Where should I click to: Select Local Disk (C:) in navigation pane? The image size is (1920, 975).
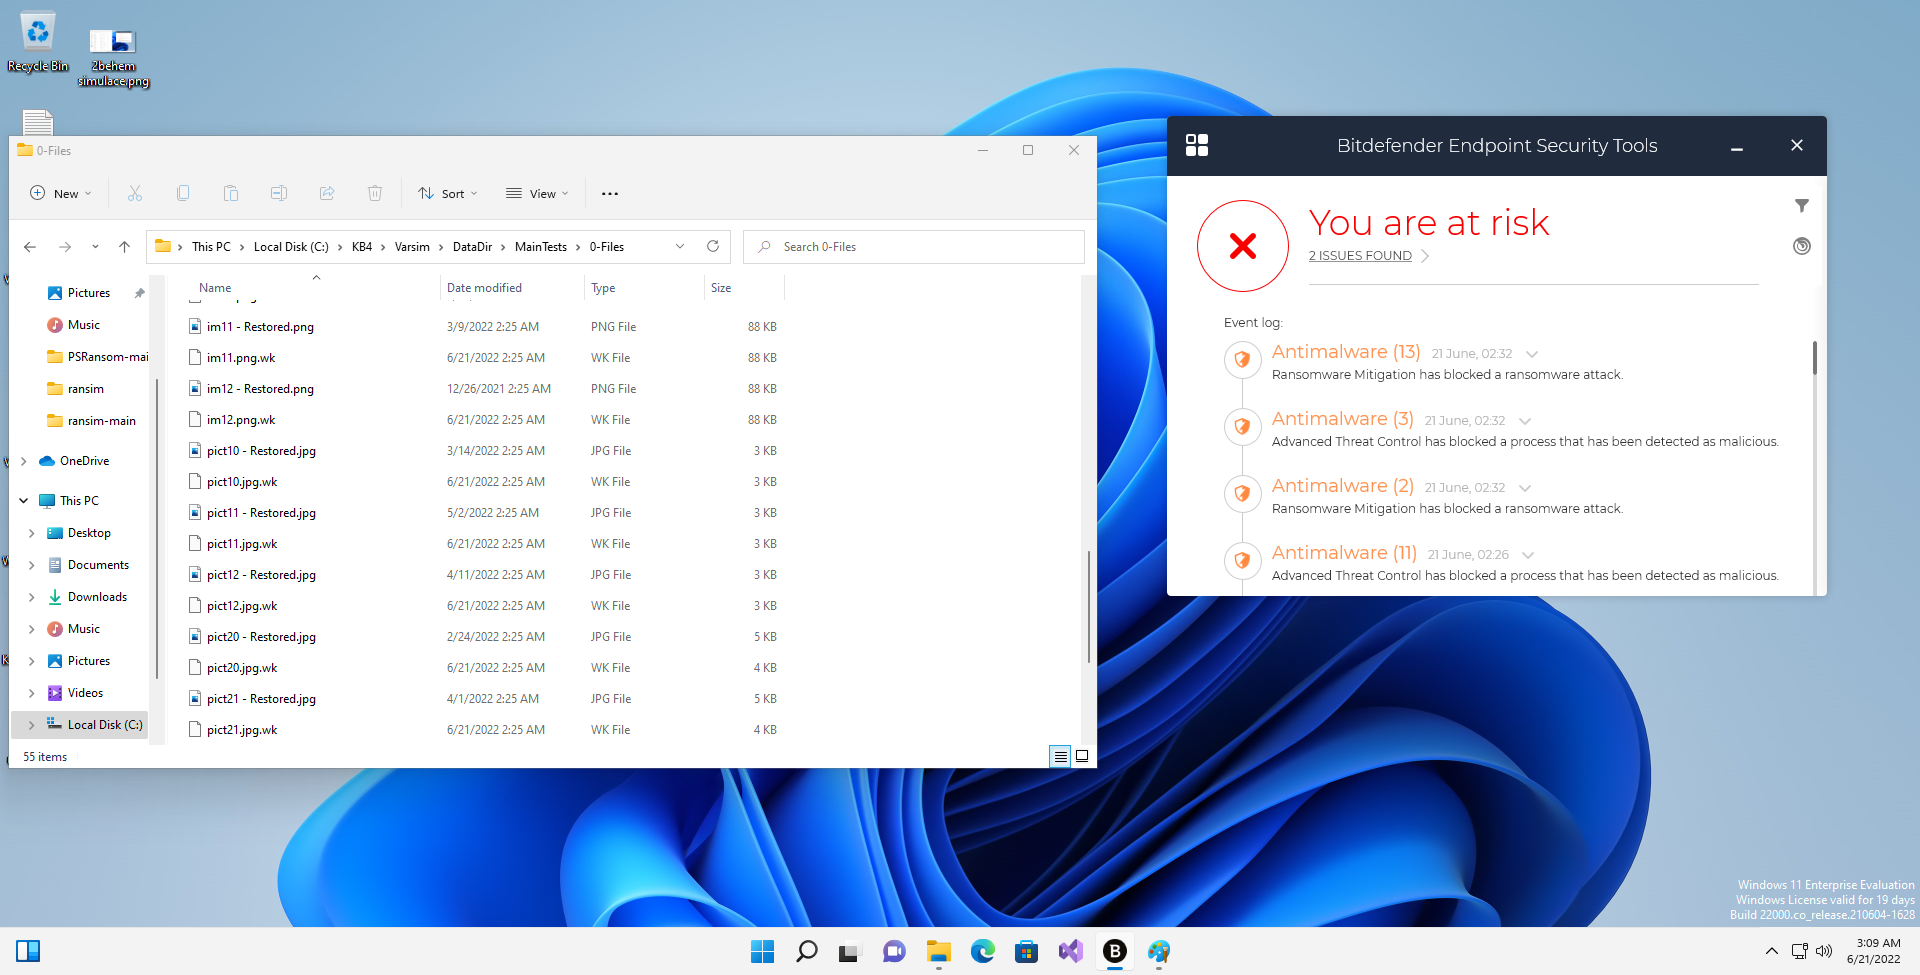click(x=80, y=725)
